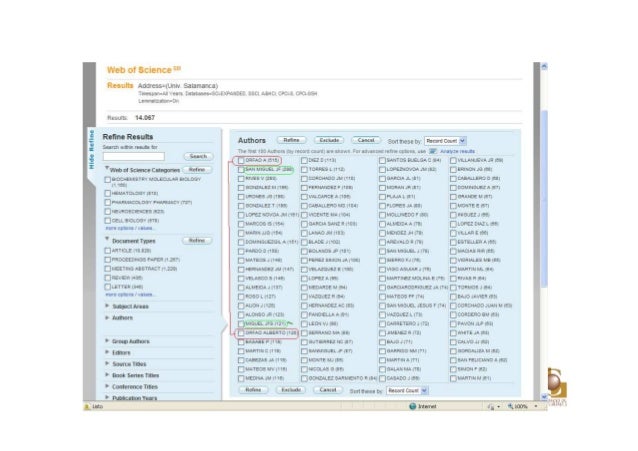Click the page scrollbar up arrow

point(544,66)
